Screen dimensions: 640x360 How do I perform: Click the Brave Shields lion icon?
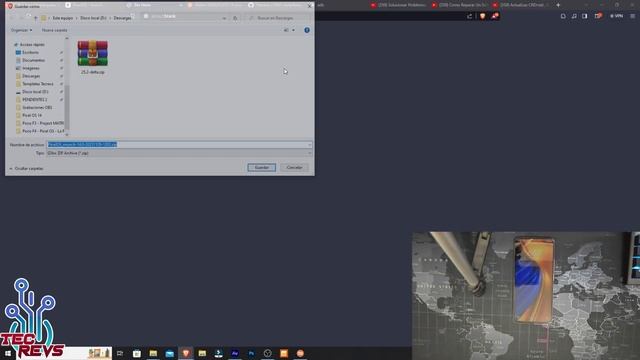pyautogui.click(x=482, y=16)
